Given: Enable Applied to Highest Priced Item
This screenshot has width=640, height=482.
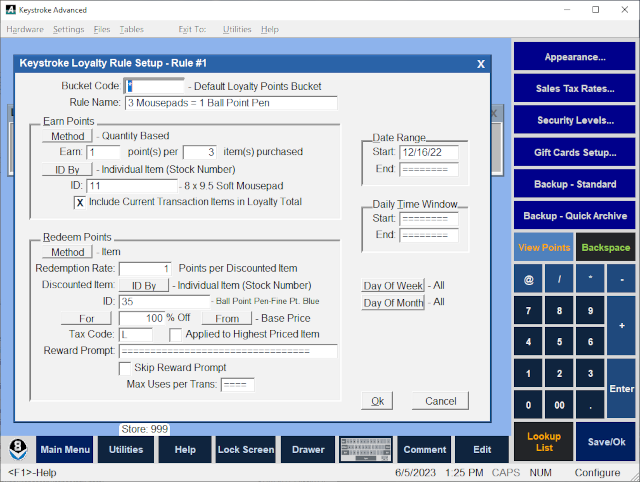Looking at the screenshot, I should click(175, 335).
